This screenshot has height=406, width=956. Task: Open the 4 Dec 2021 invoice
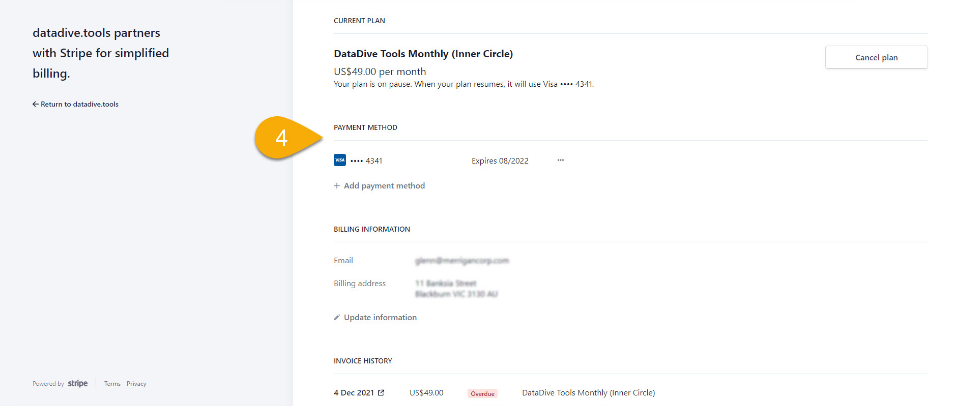pos(358,393)
